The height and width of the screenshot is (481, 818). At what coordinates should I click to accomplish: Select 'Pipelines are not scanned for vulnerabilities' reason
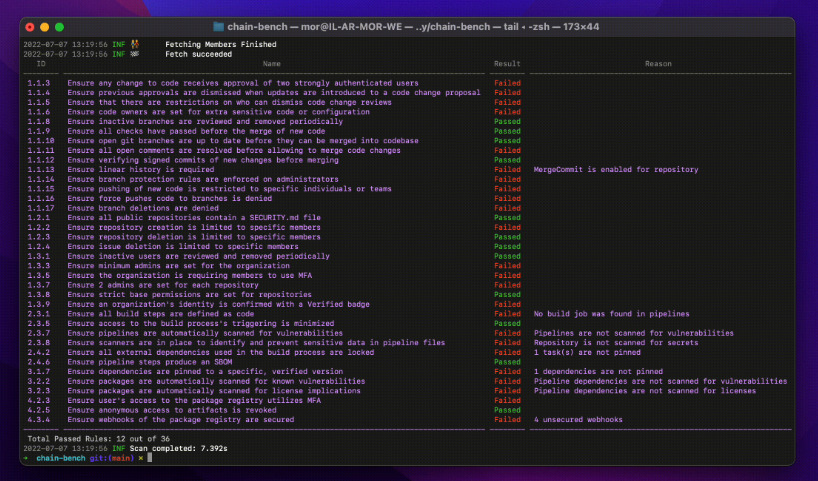(x=633, y=333)
